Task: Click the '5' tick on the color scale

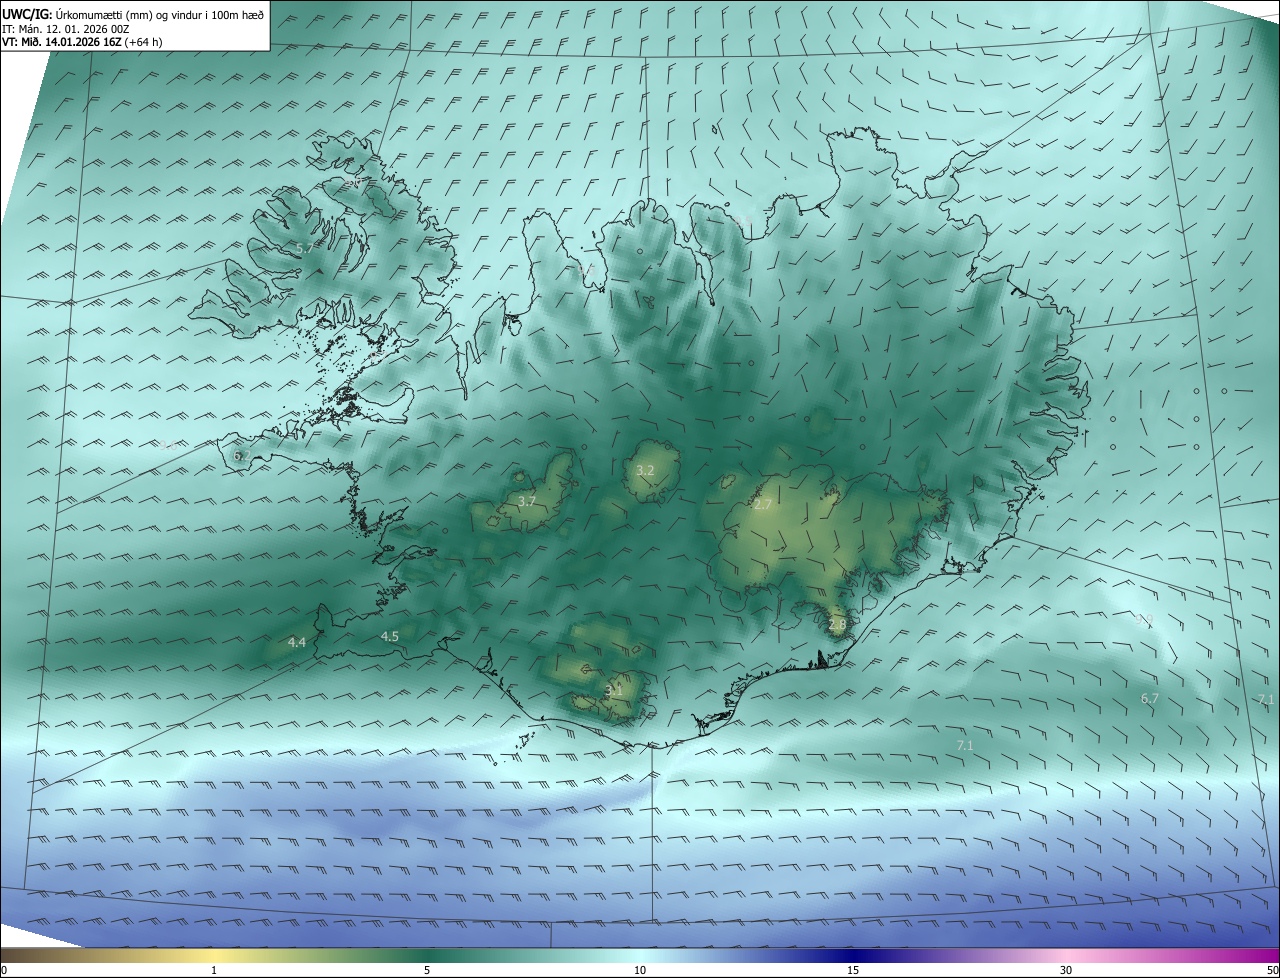Action: pos(427,970)
